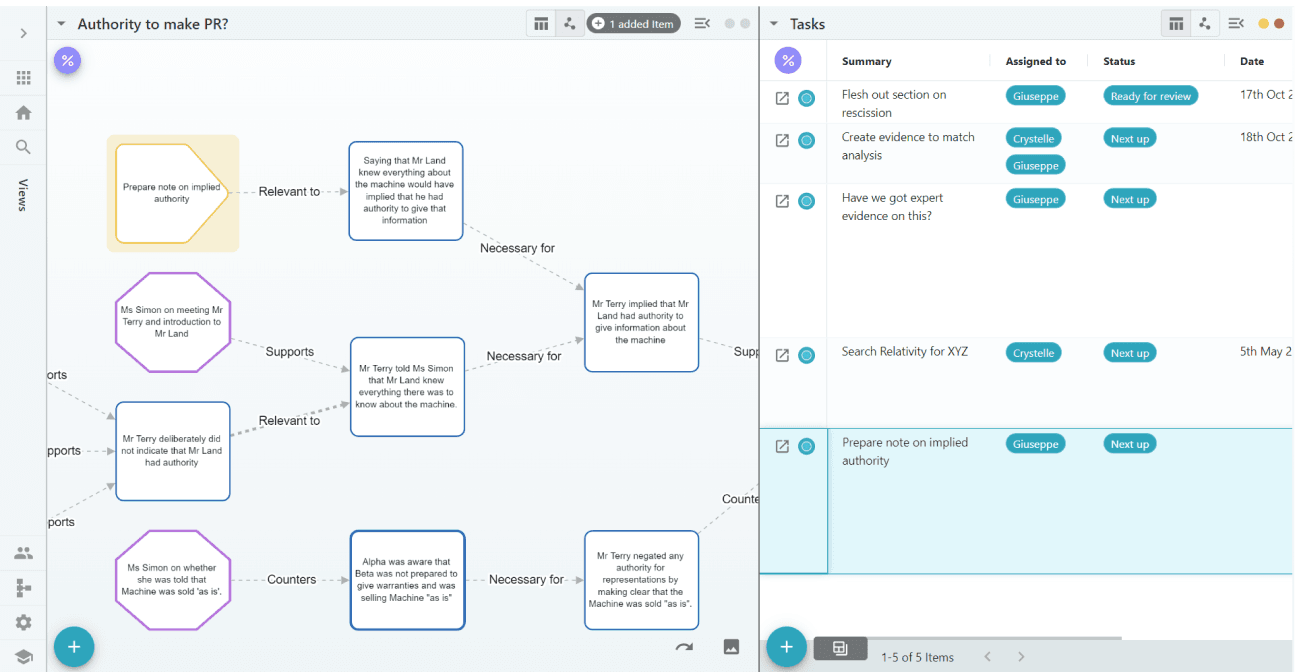Screen dimensions: 1295x672
Task: Select 'Mr Terry deliberately did not indicate' node
Action: click(x=173, y=451)
